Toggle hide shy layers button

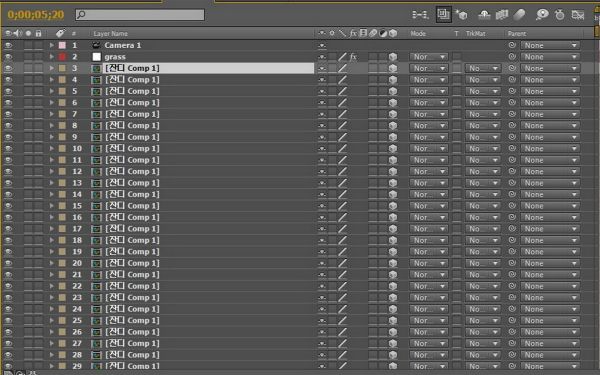click(484, 15)
